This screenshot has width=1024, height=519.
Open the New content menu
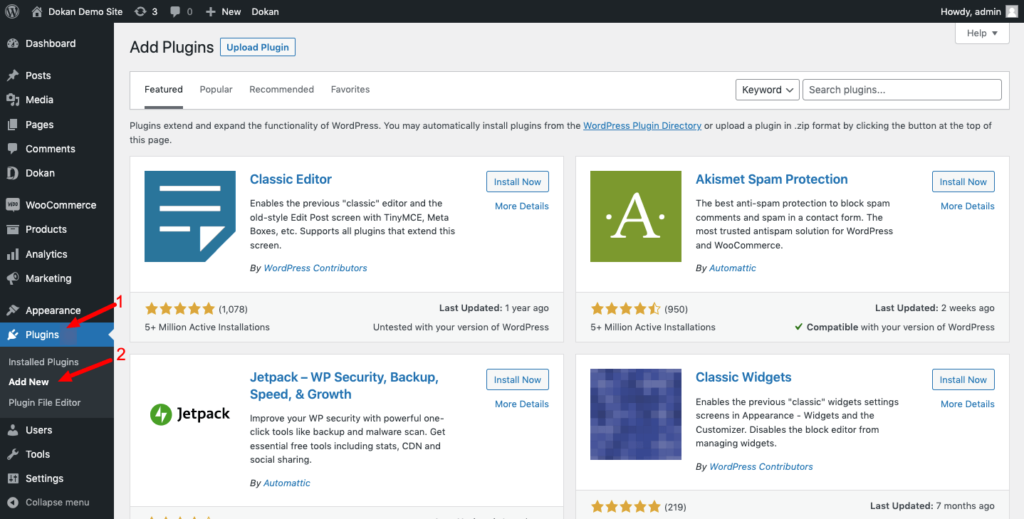click(x=223, y=11)
